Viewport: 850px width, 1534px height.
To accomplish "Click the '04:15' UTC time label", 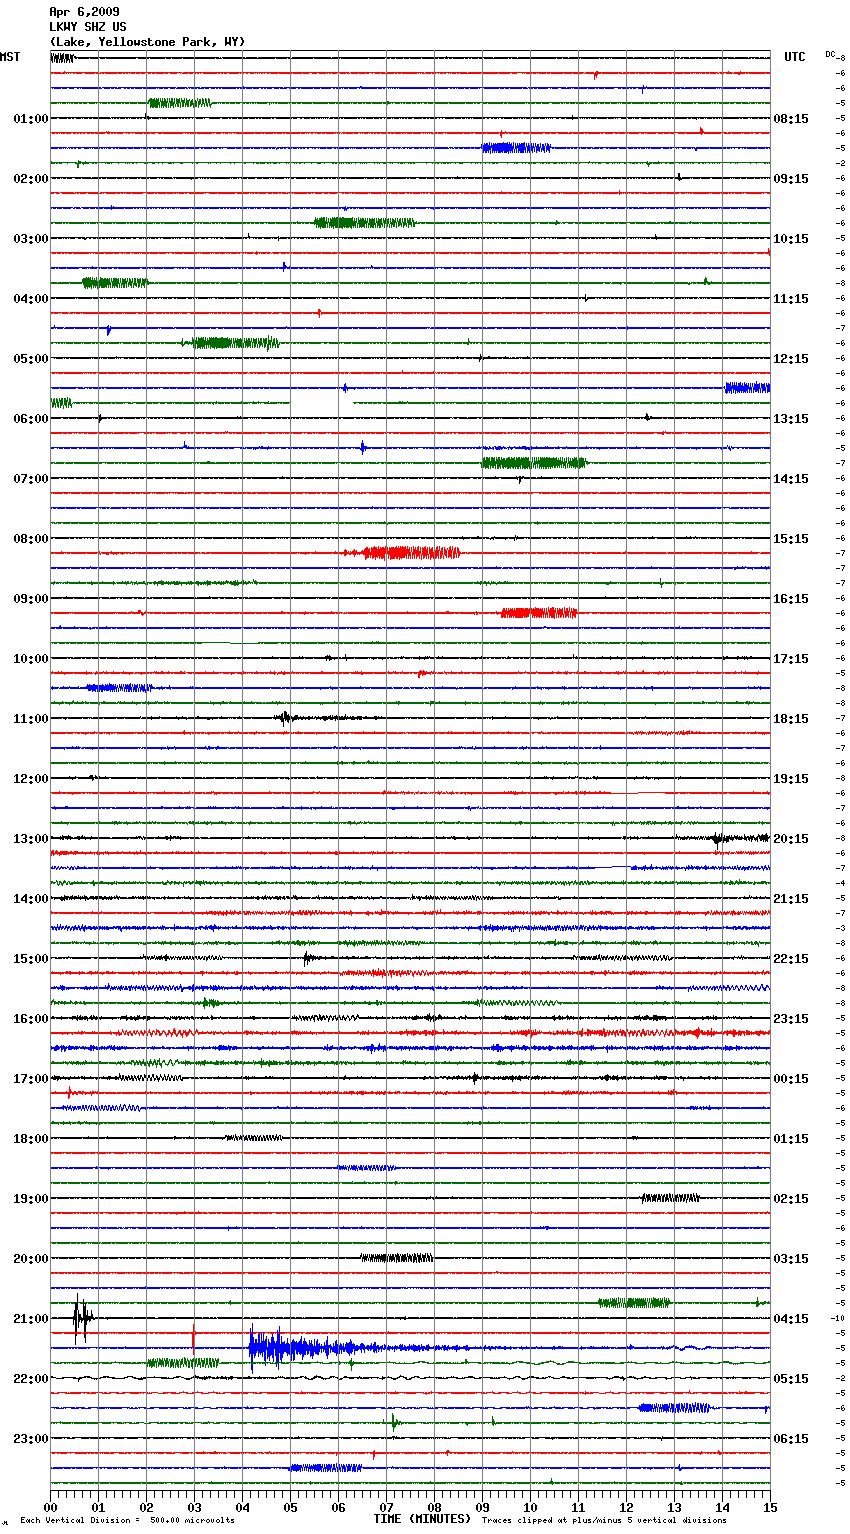I will pos(791,1319).
